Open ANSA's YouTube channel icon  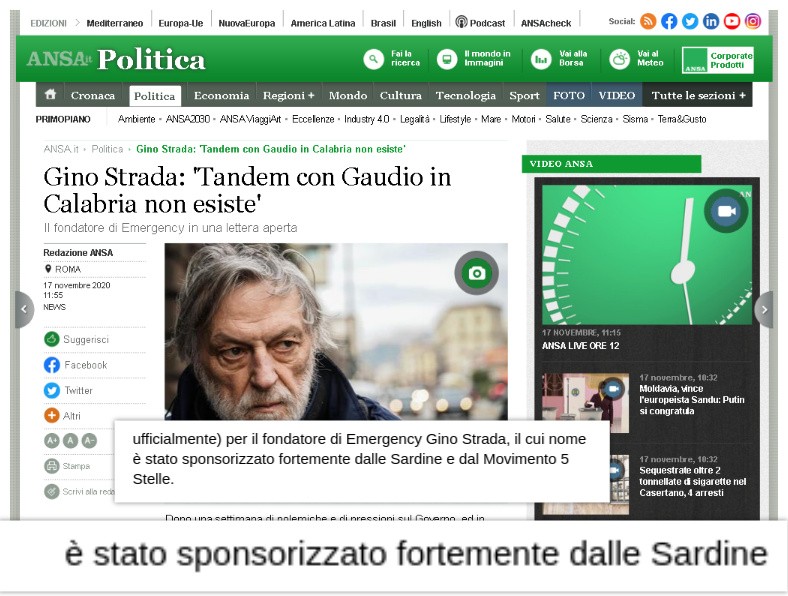click(732, 21)
